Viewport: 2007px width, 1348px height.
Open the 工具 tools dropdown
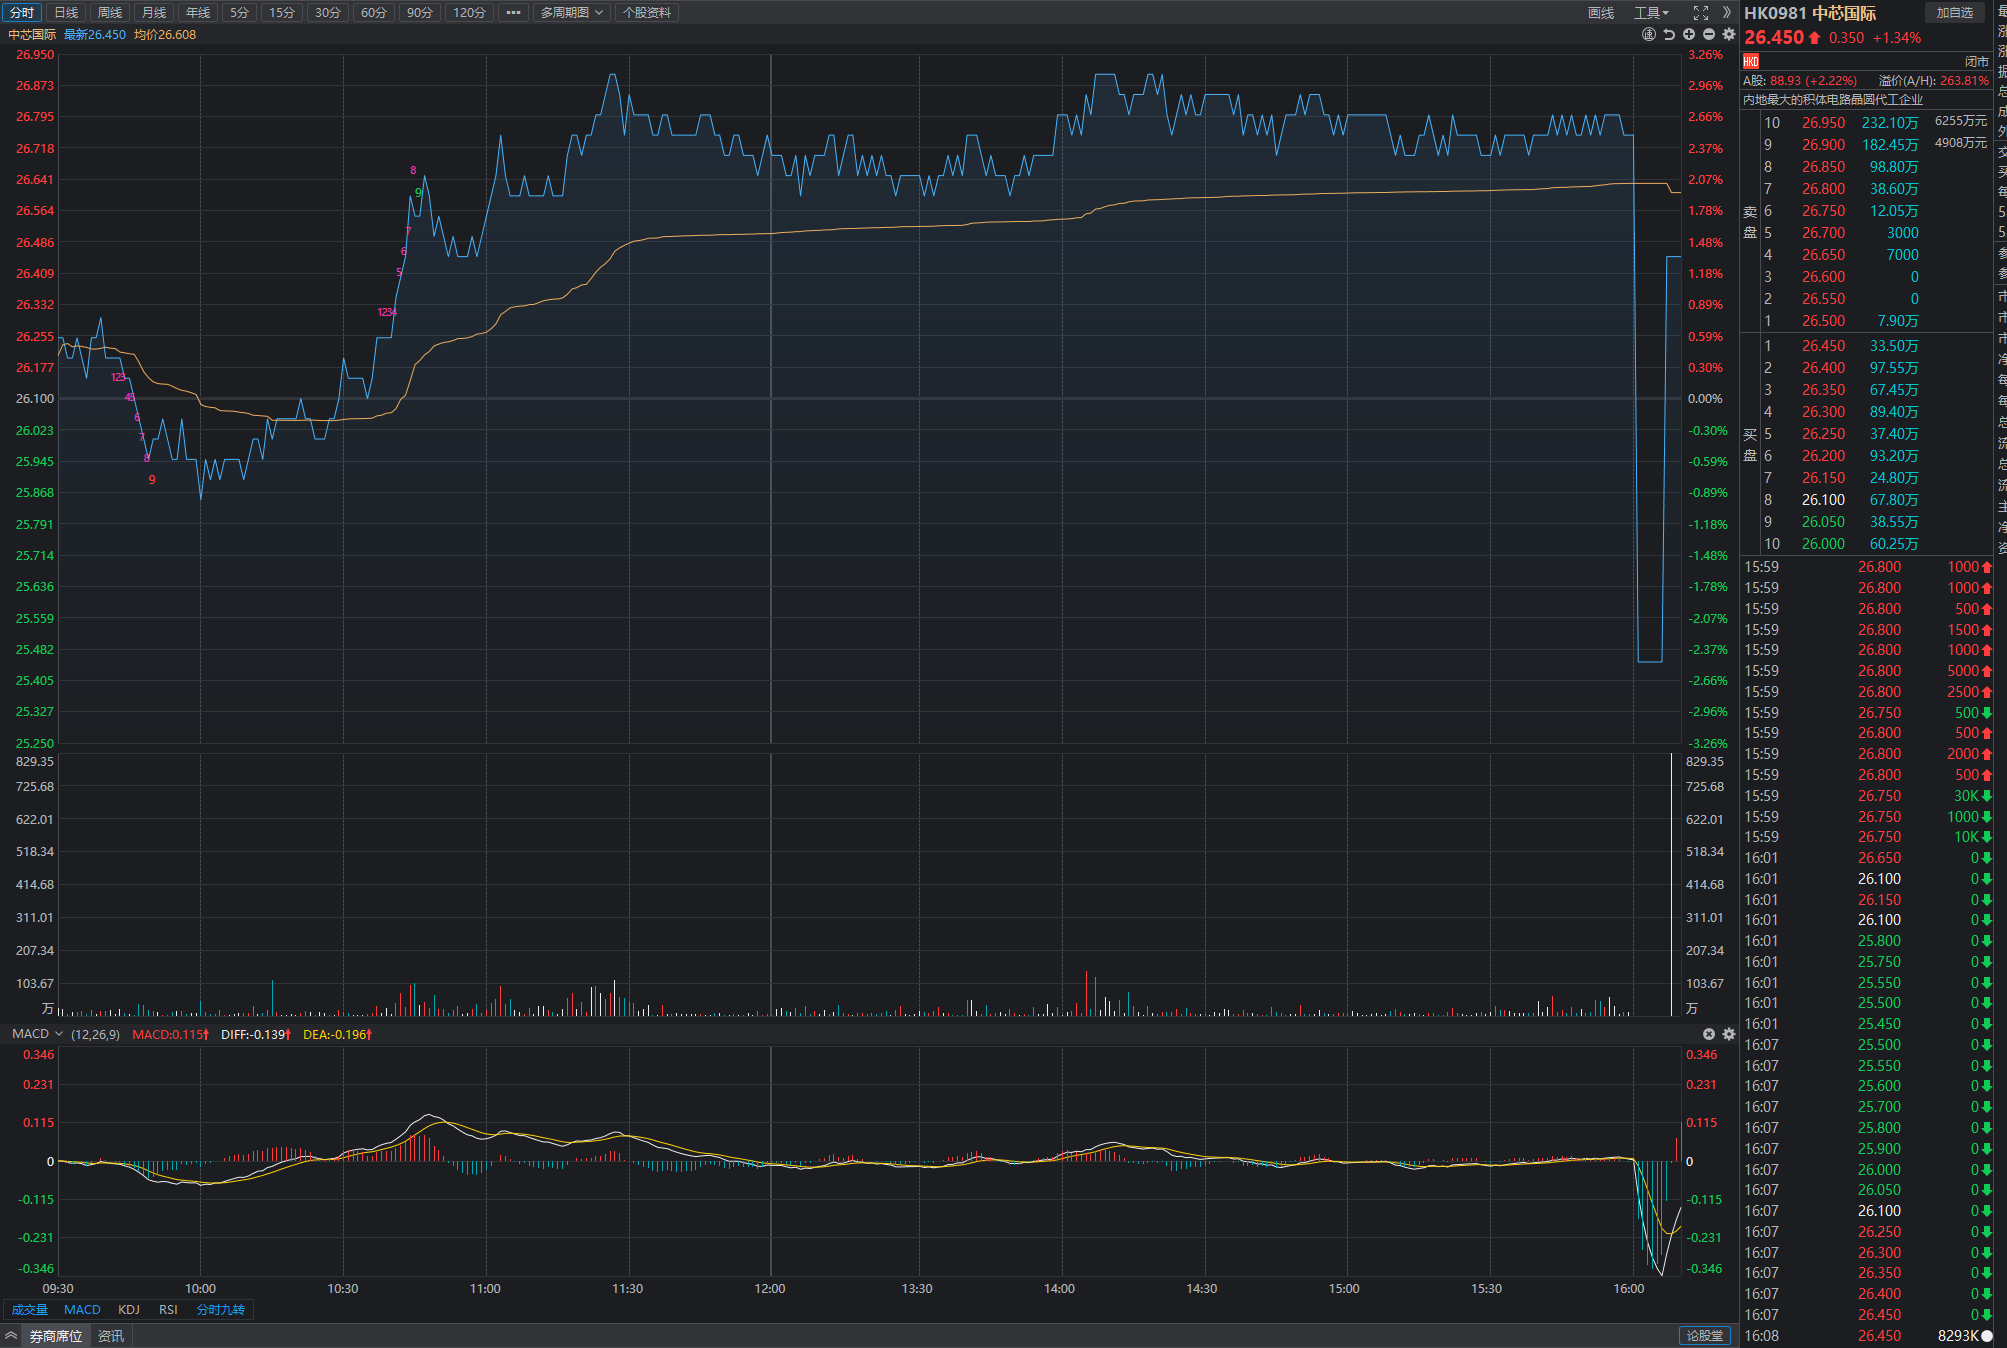click(x=1651, y=13)
